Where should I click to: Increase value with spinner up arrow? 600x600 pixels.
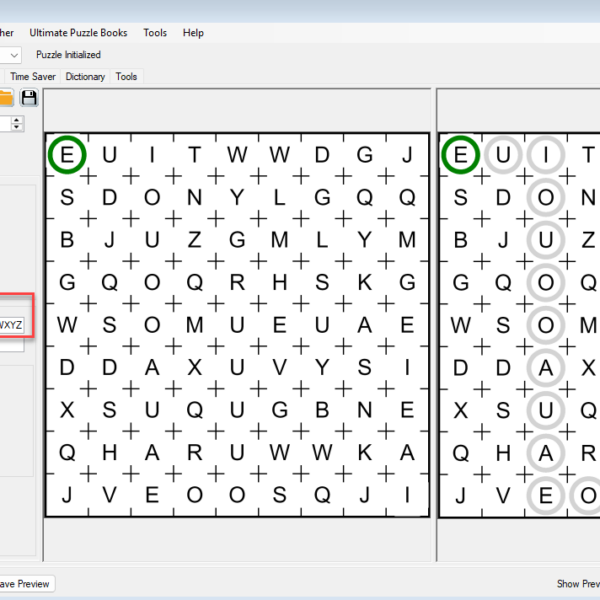tap(17, 119)
